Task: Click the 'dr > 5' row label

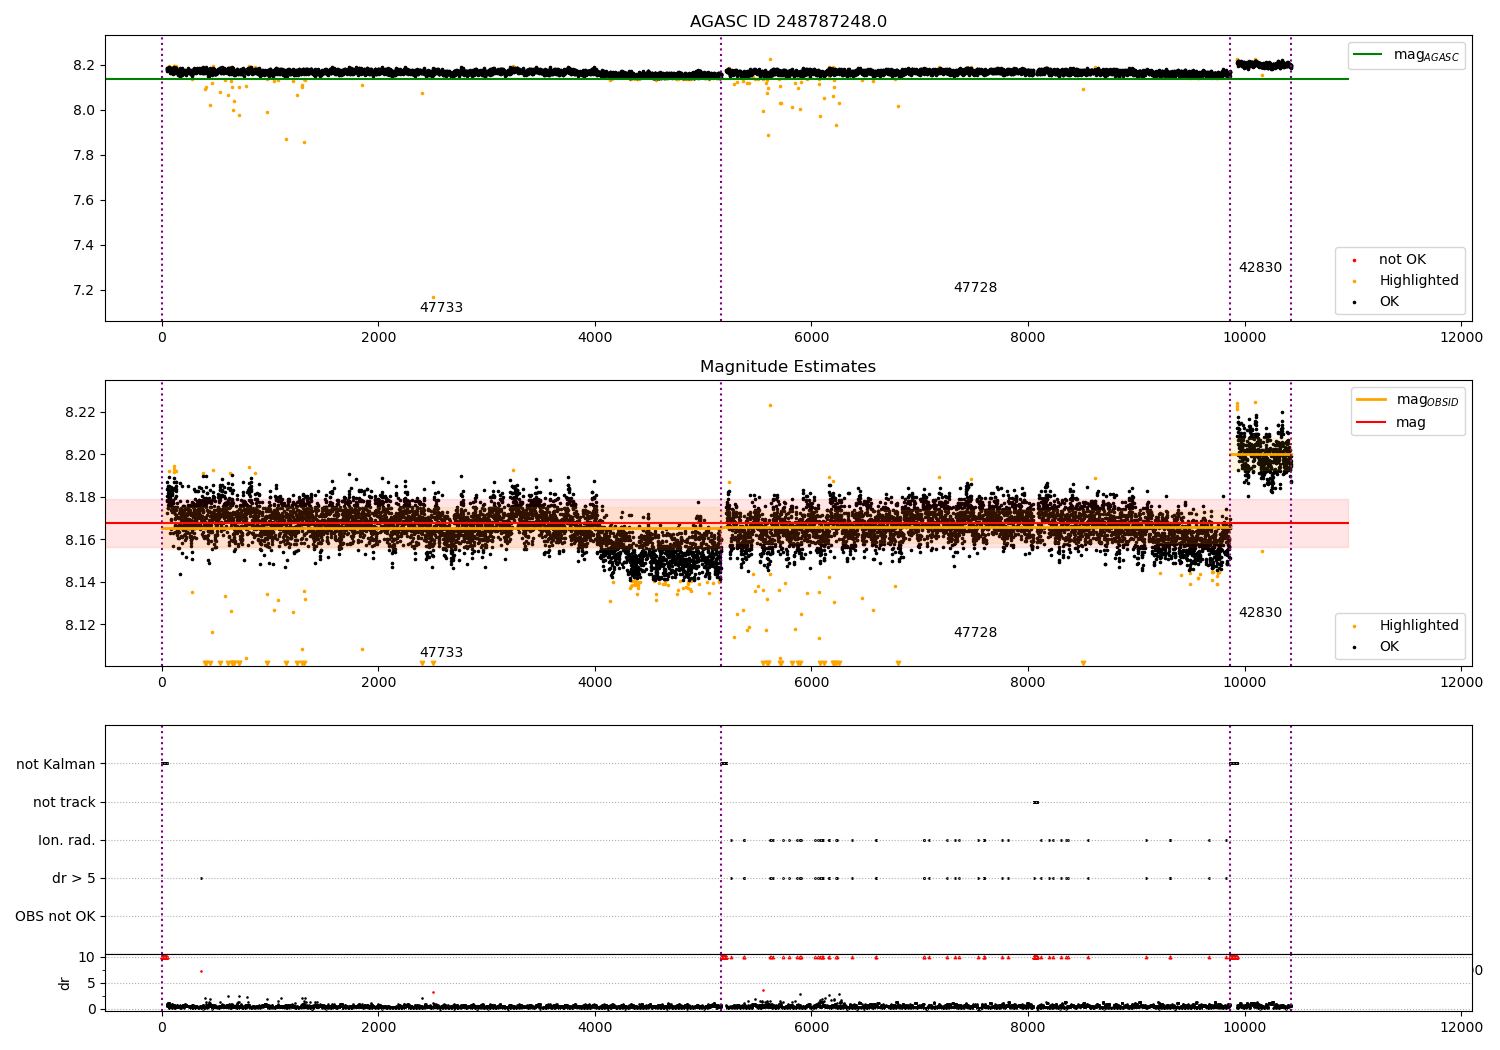Action: click(x=74, y=878)
